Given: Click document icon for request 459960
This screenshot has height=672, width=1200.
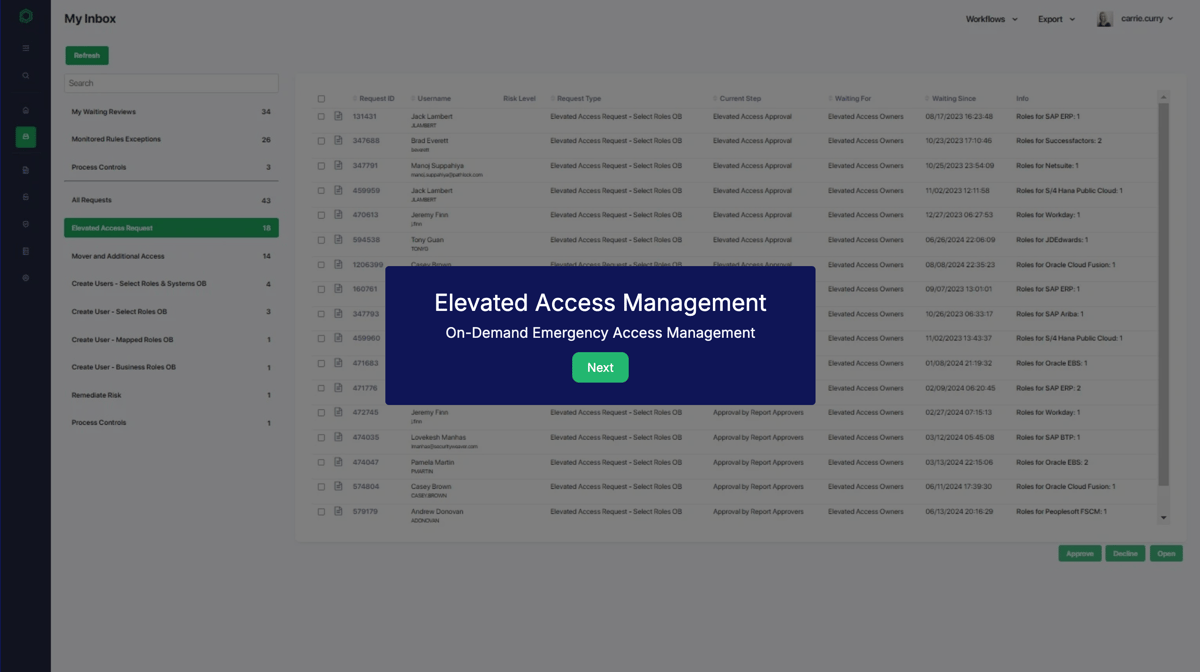Looking at the screenshot, I should (x=338, y=338).
